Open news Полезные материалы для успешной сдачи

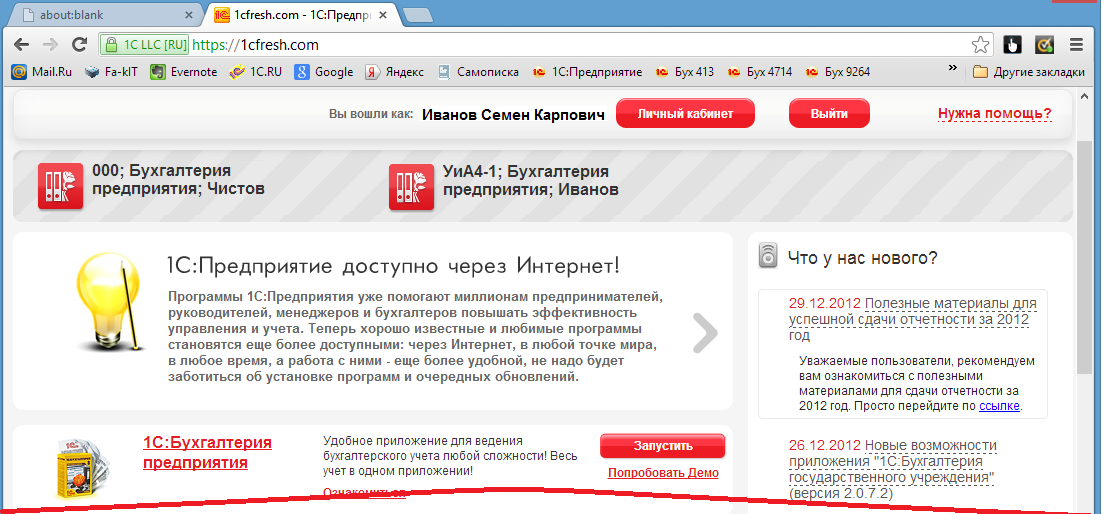[913, 319]
